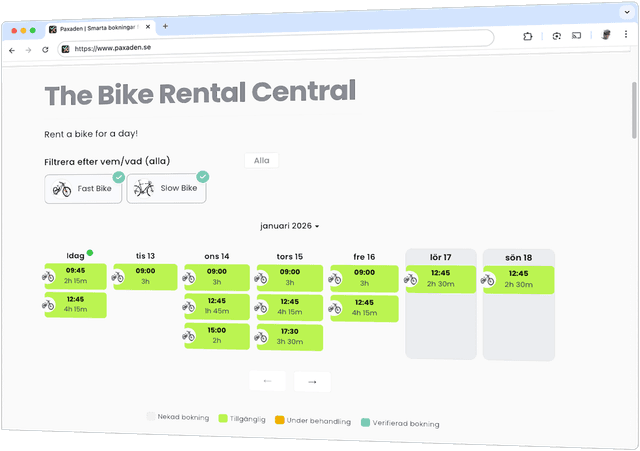This screenshot has height=451, width=640.
Task: Open the browser profile avatar
Action: pos(606,35)
